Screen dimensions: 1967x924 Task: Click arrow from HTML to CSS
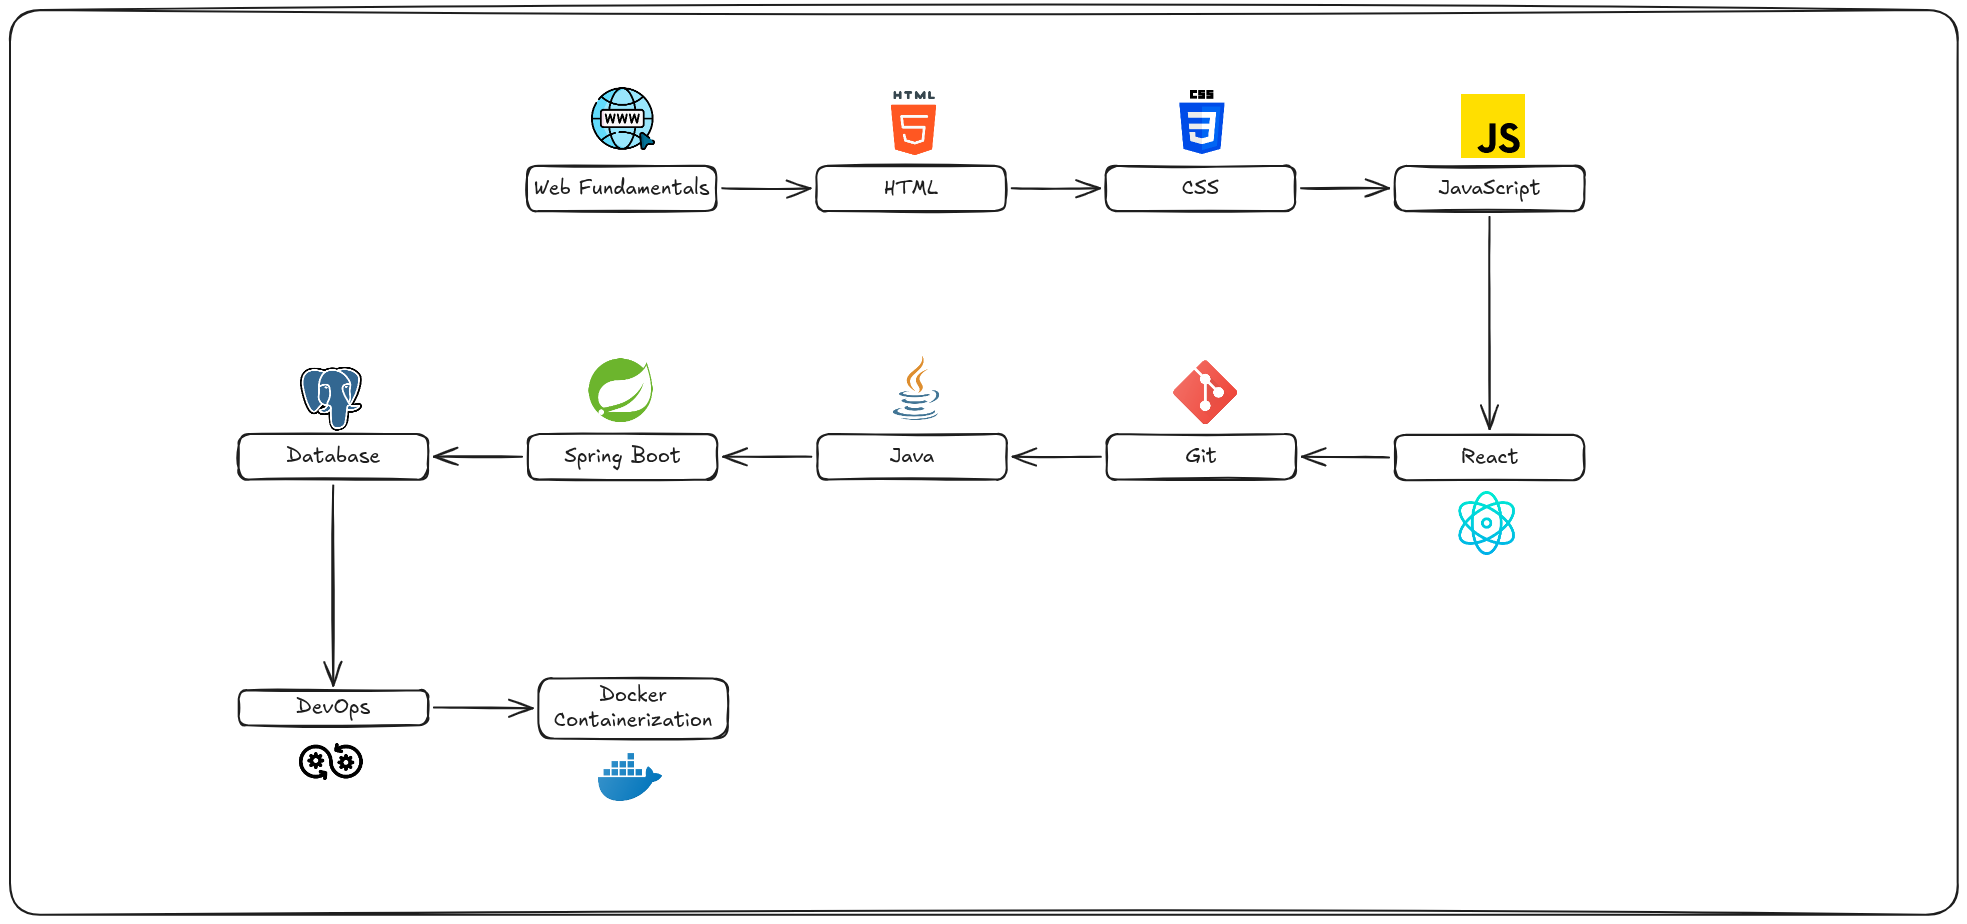1056,188
